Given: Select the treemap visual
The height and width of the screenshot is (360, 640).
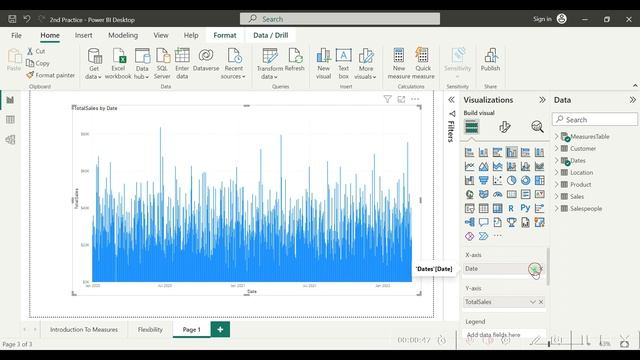Looking at the screenshot, I should (539, 180).
